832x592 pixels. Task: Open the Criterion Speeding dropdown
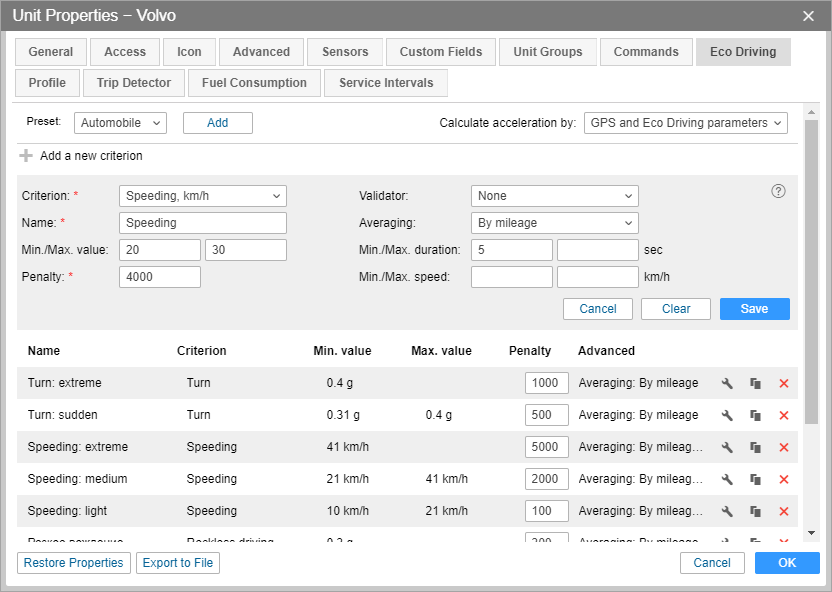[202, 196]
